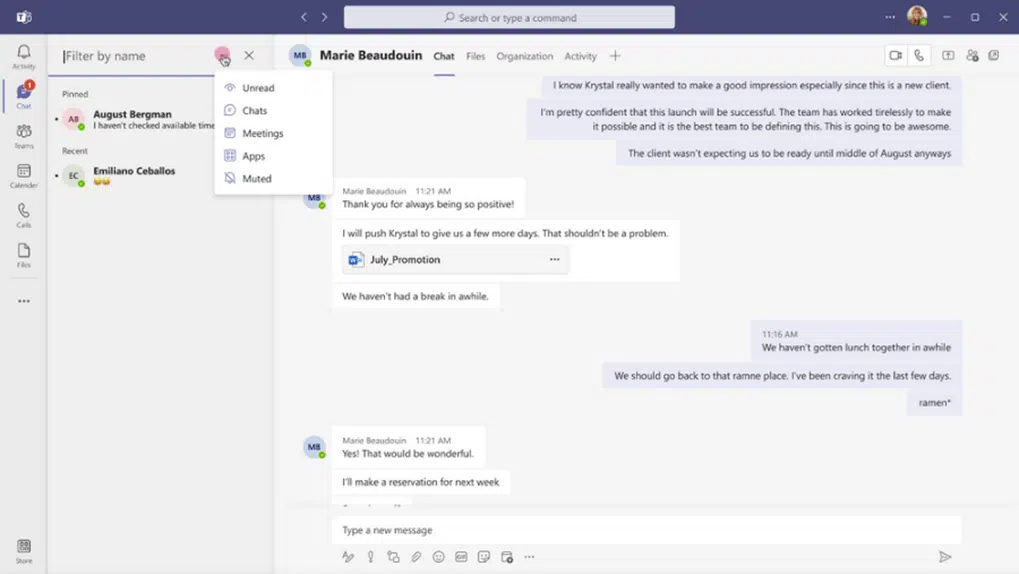
Task: Open July_Promotion file options menu
Action: 554,259
